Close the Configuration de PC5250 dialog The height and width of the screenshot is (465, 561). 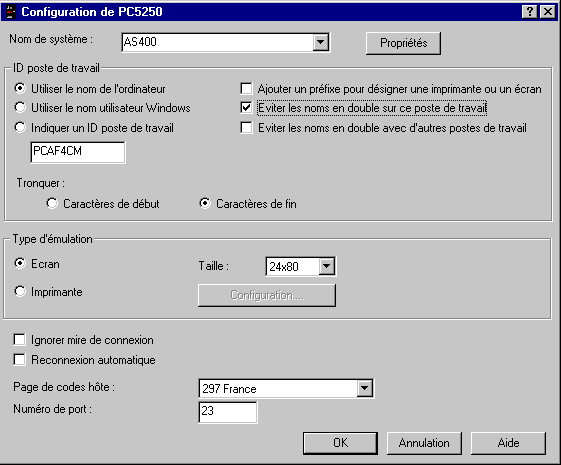click(548, 12)
